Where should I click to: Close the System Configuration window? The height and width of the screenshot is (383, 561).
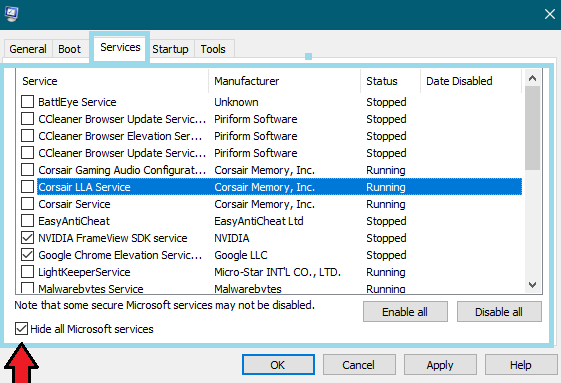(x=550, y=14)
